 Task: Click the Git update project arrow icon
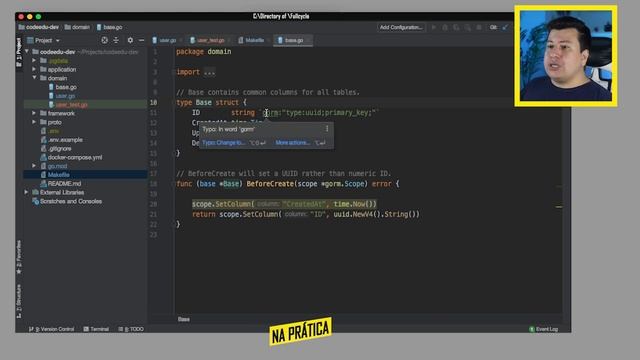tap(505, 27)
